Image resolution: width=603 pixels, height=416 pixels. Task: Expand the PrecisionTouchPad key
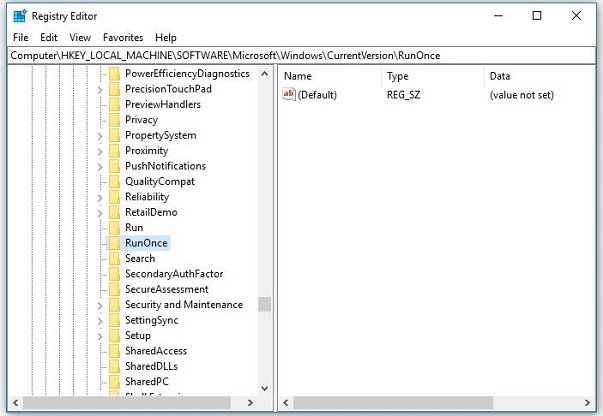point(100,90)
